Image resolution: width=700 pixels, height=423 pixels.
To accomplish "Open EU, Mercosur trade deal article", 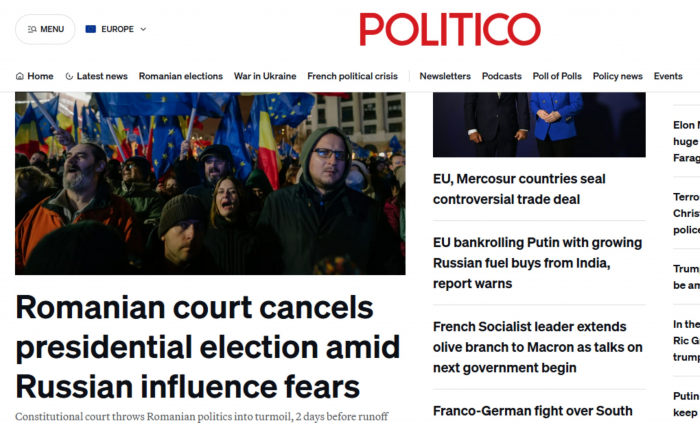I will point(519,189).
